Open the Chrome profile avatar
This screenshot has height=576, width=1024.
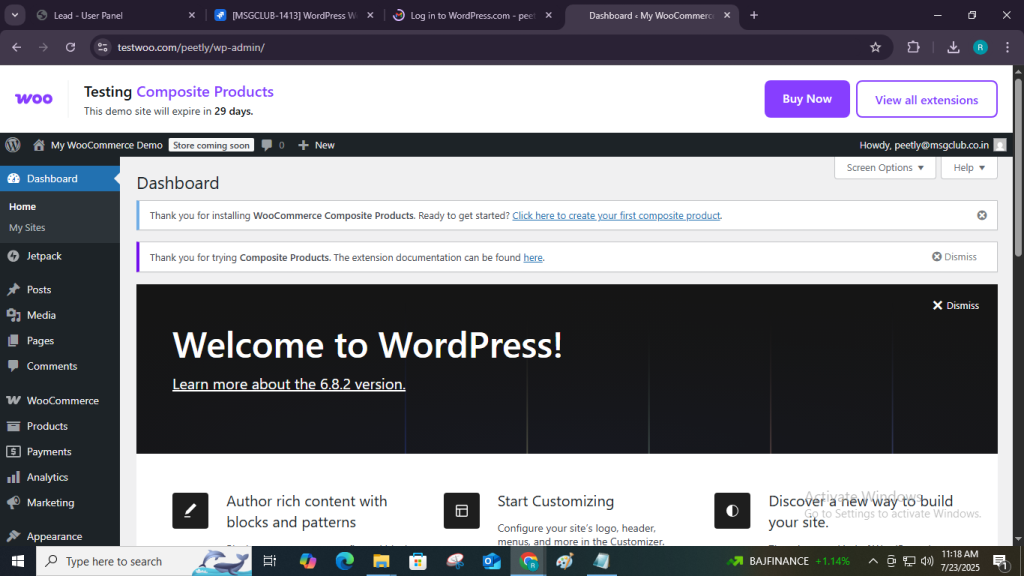click(980, 47)
